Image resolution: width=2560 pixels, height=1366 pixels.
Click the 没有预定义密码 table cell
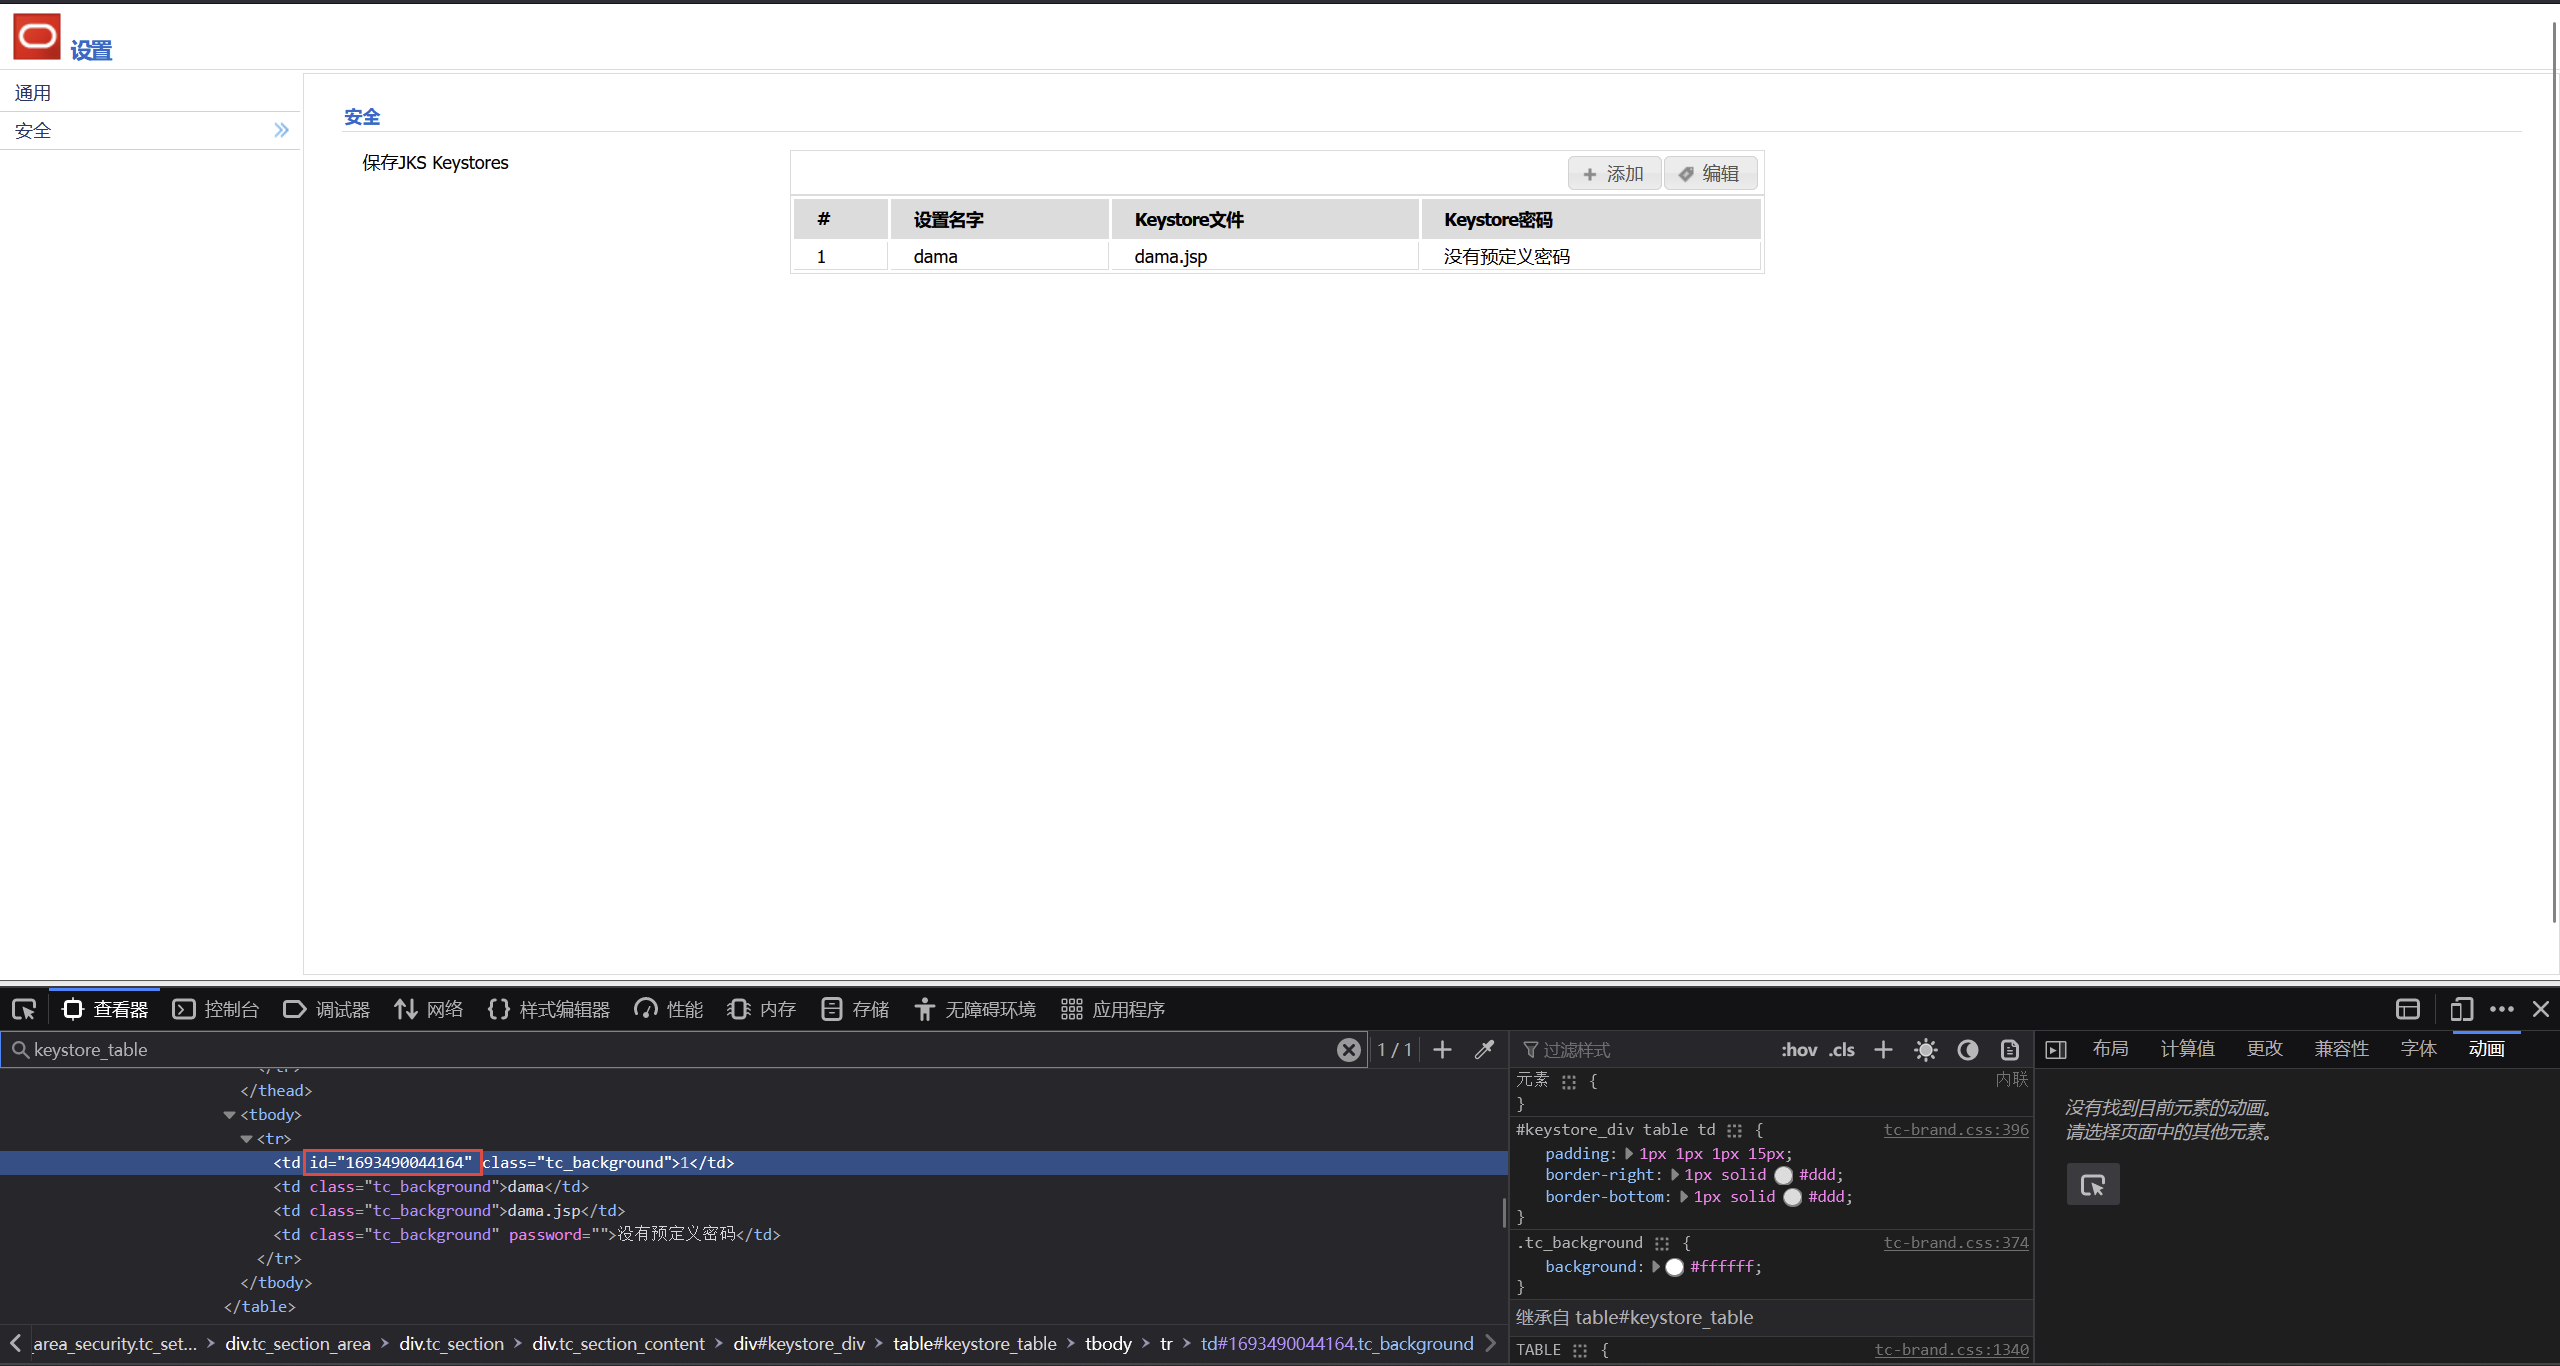tap(1590, 256)
